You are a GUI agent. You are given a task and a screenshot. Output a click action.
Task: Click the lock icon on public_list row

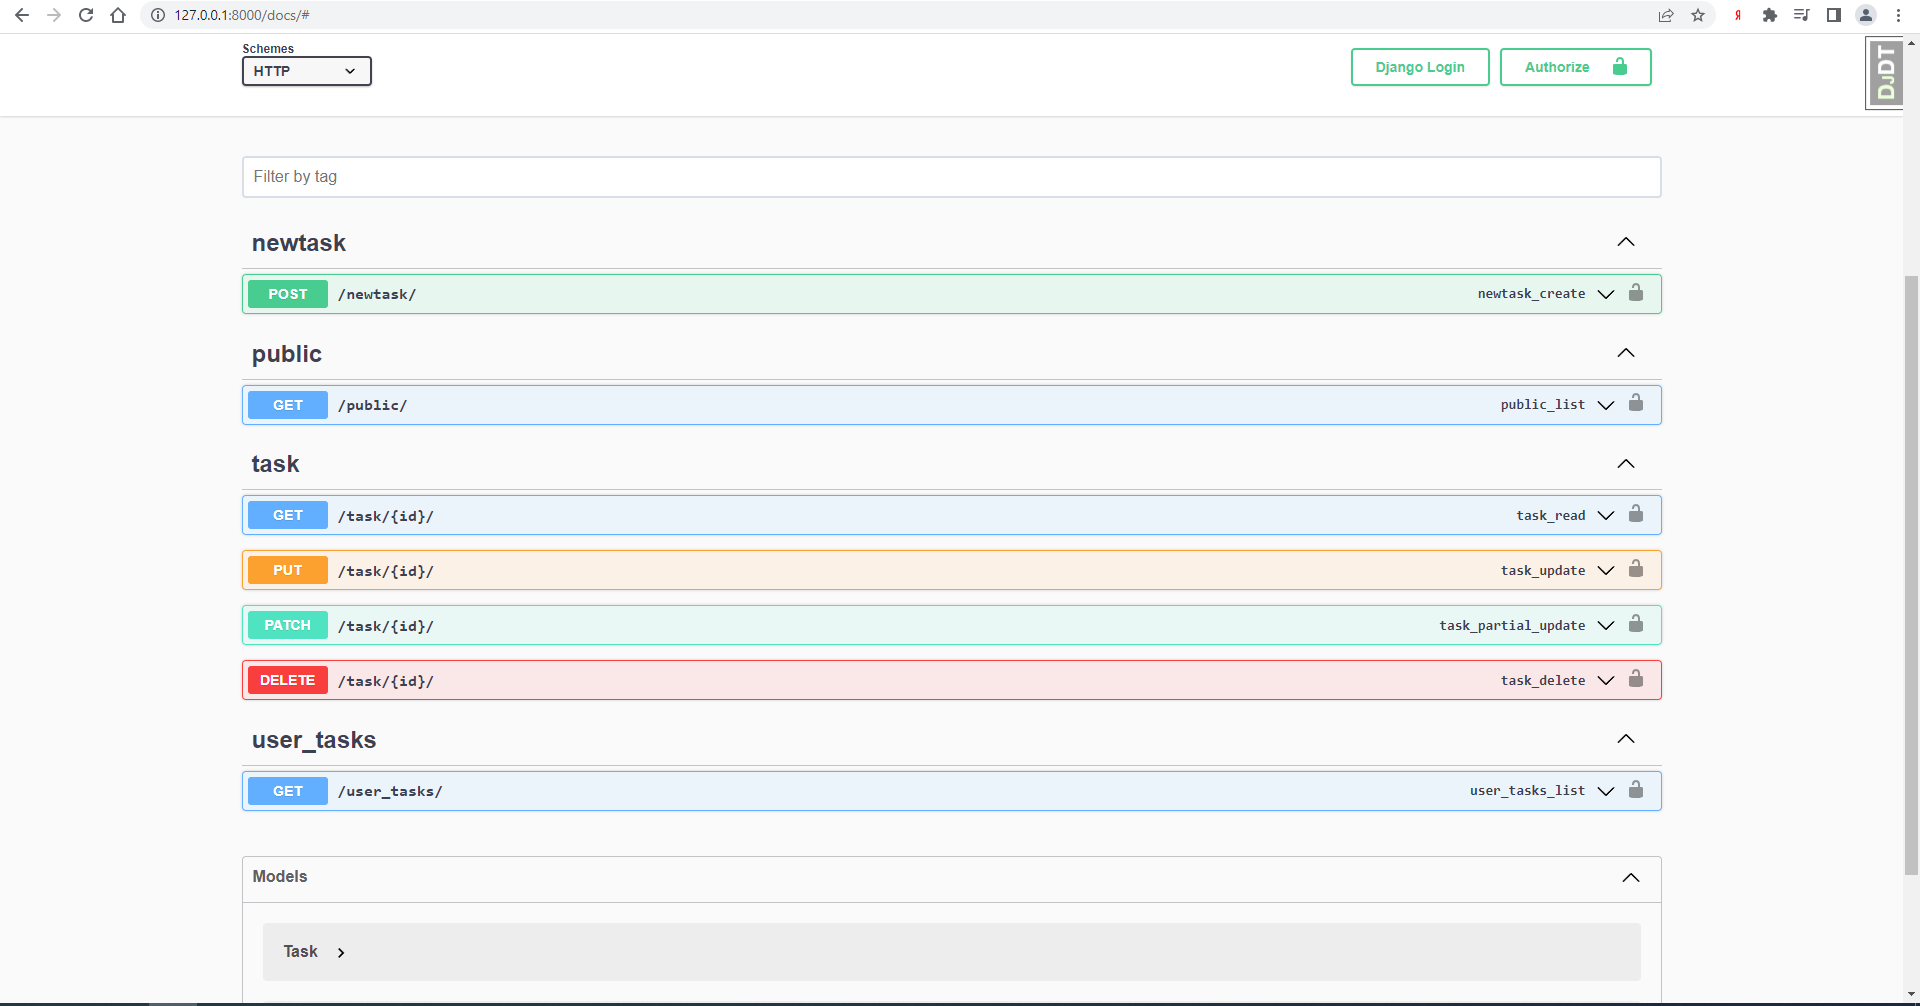(1636, 403)
